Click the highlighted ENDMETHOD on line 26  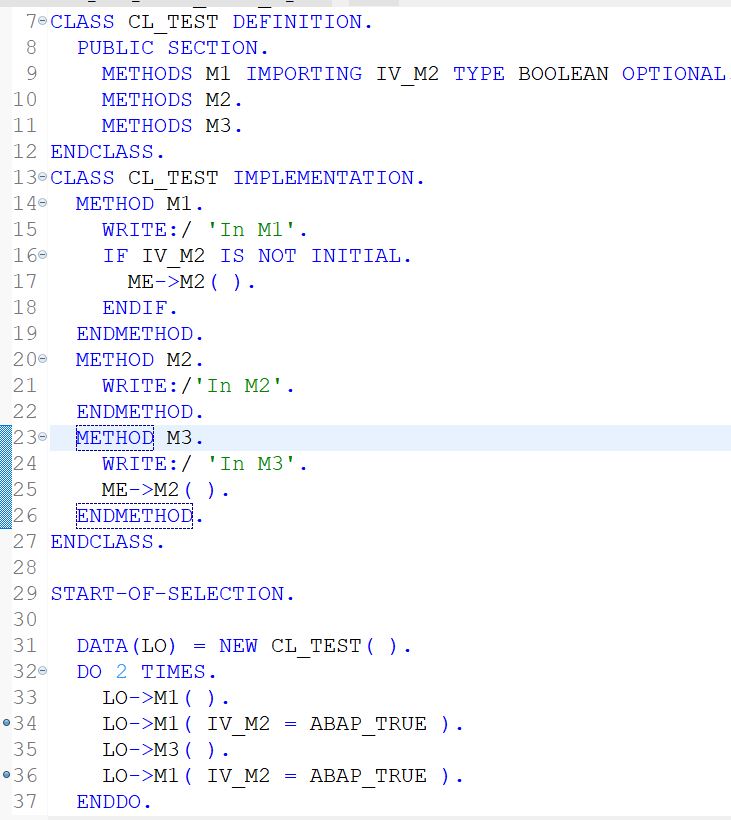coord(134,516)
